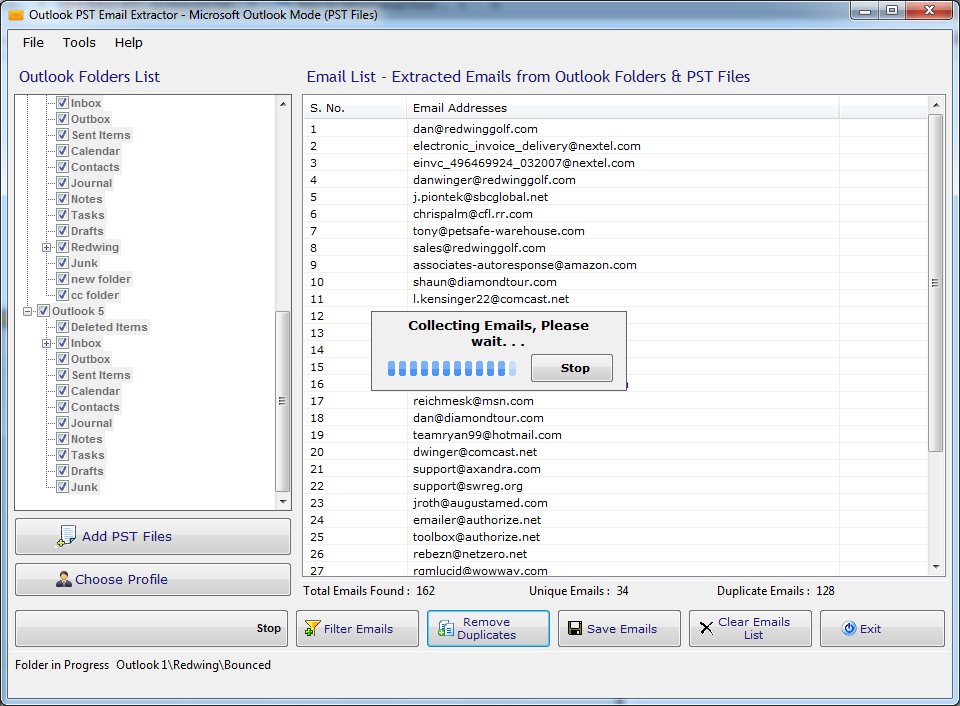This screenshot has height=706, width=960.
Task: Select email reichmesk@msn.com
Action: tap(473, 400)
